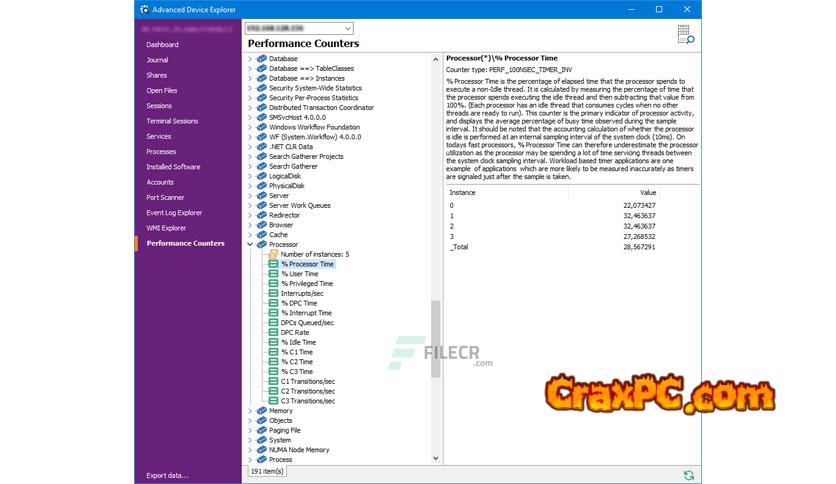Select SMSvcHost 4.0.0.0 item
Viewport: 836px width, 484px height.
click(x=297, y=117)
